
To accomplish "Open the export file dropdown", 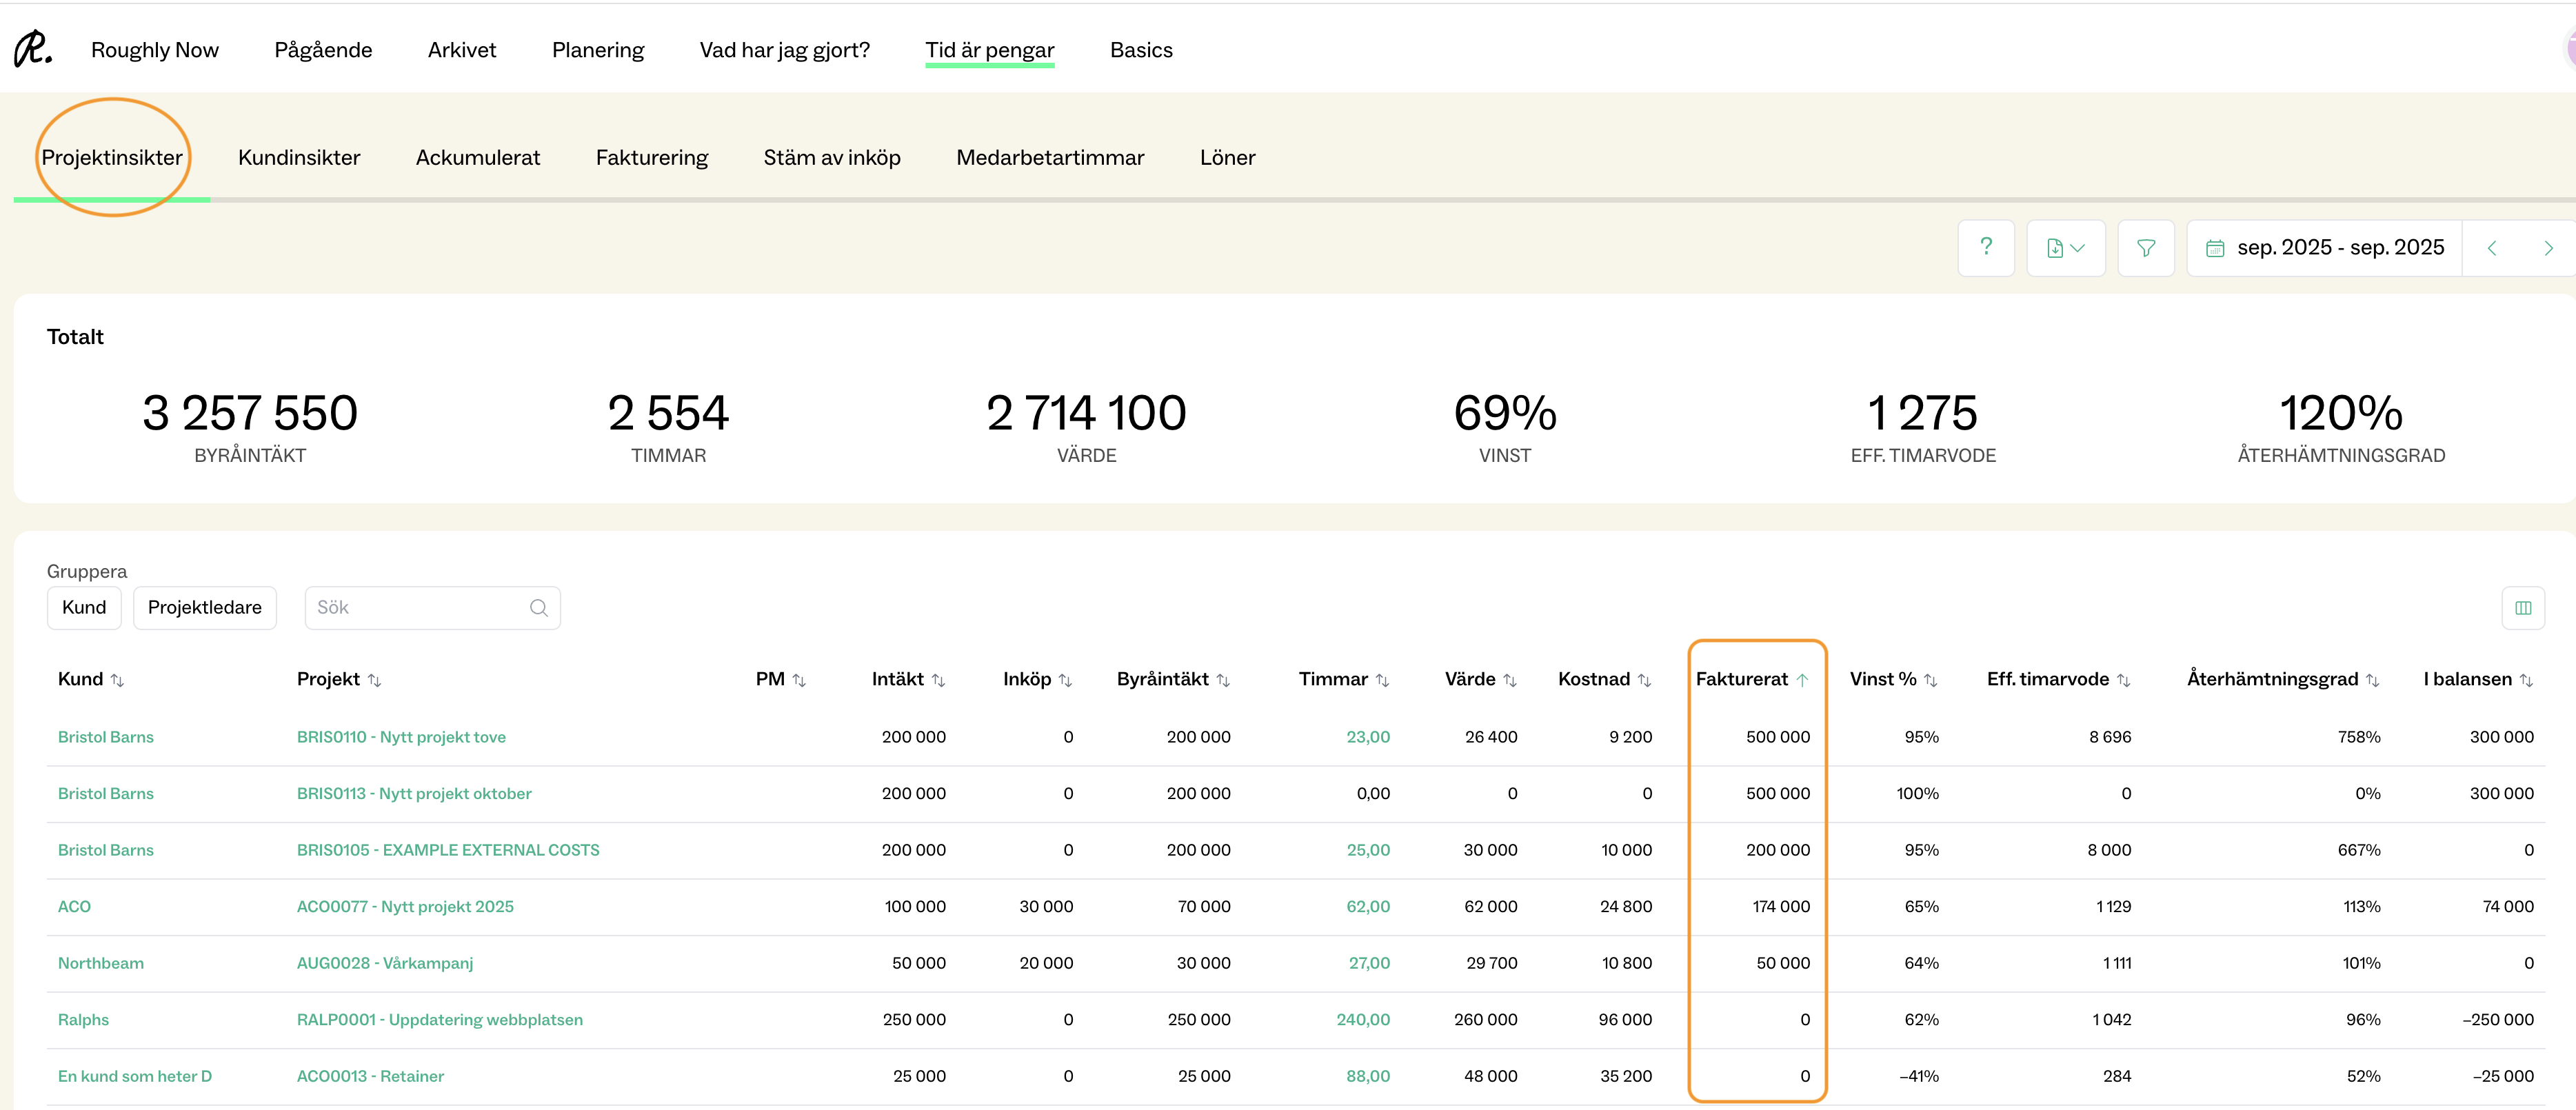I will (2065, 248).
